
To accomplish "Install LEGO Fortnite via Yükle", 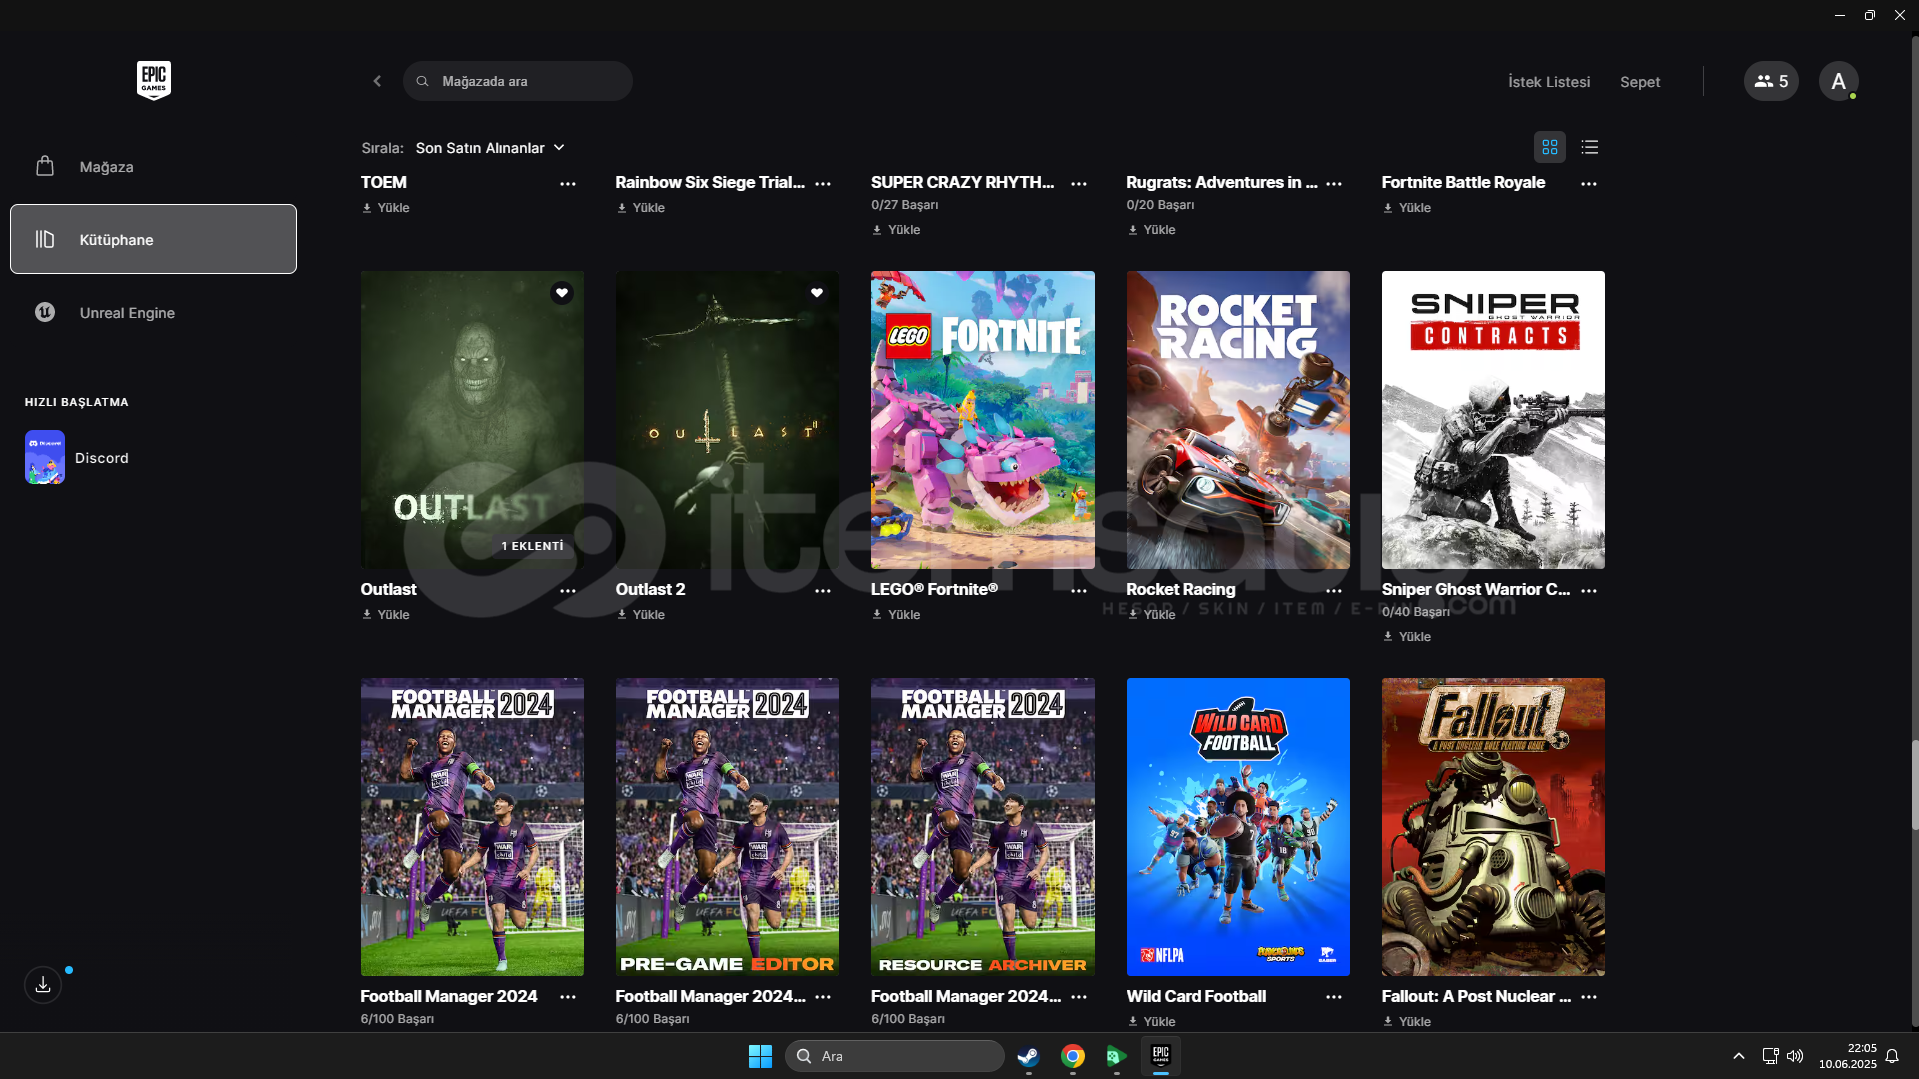I will click(x=896, y=615).
